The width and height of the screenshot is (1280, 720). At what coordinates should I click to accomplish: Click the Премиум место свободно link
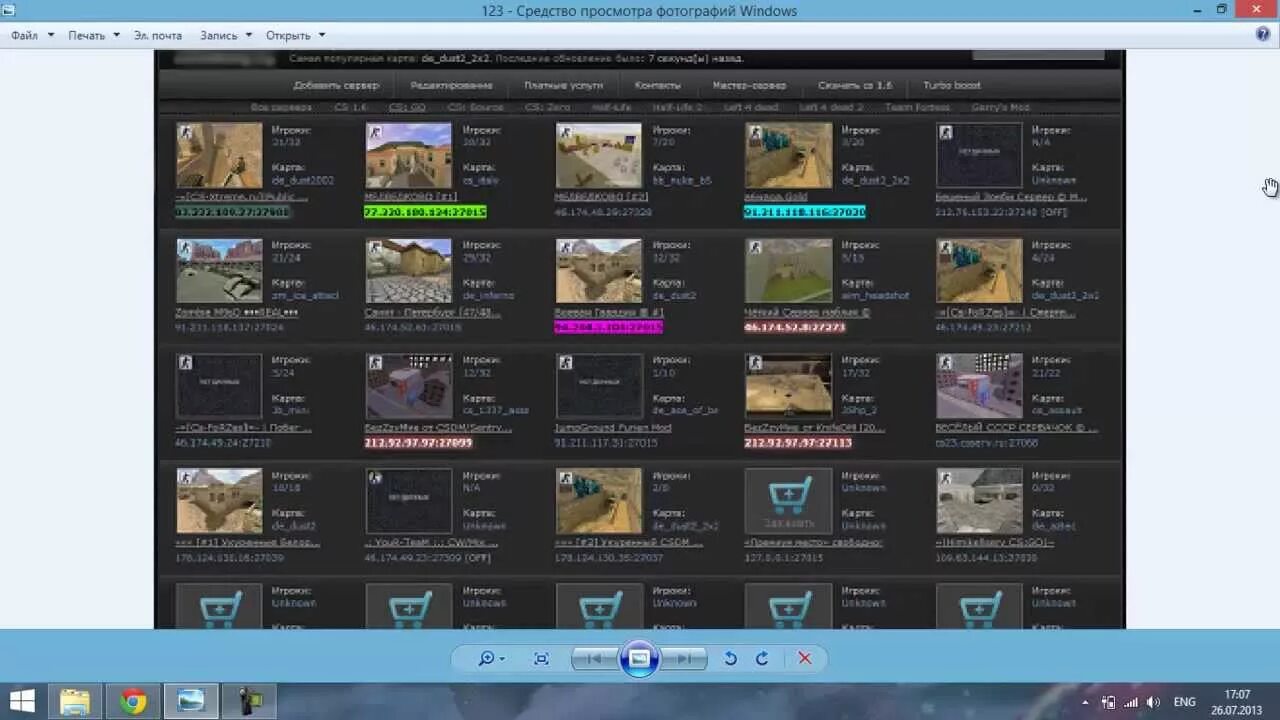(x=813, y=542)
